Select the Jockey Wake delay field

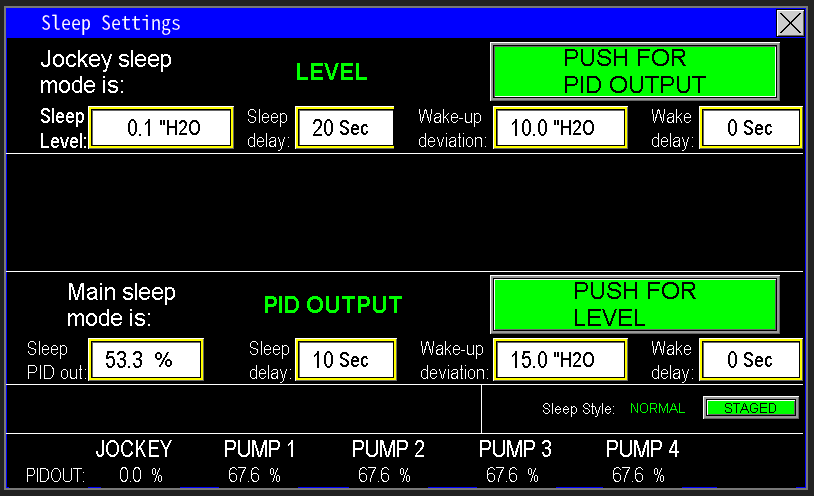click(x=750, y=128)
